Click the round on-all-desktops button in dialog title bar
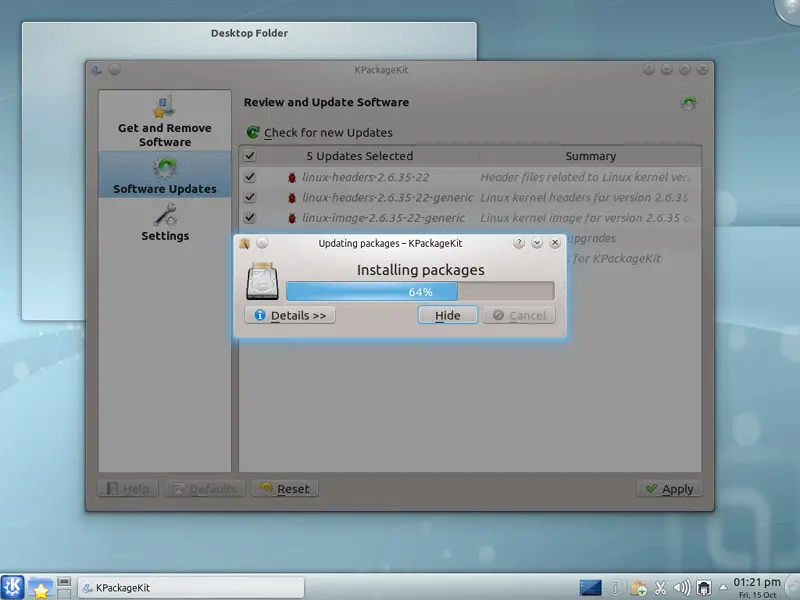 (x=262, y=243)
